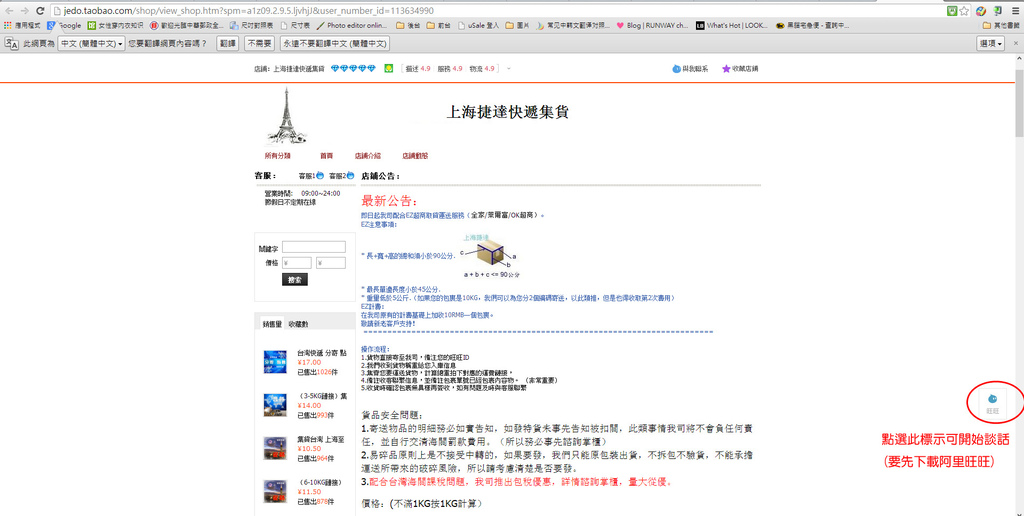Viewport: 1024px width, 516px height.
Task: Reload the page with the refresh icon
Action: pyautogui.click(x=40, y=10)
